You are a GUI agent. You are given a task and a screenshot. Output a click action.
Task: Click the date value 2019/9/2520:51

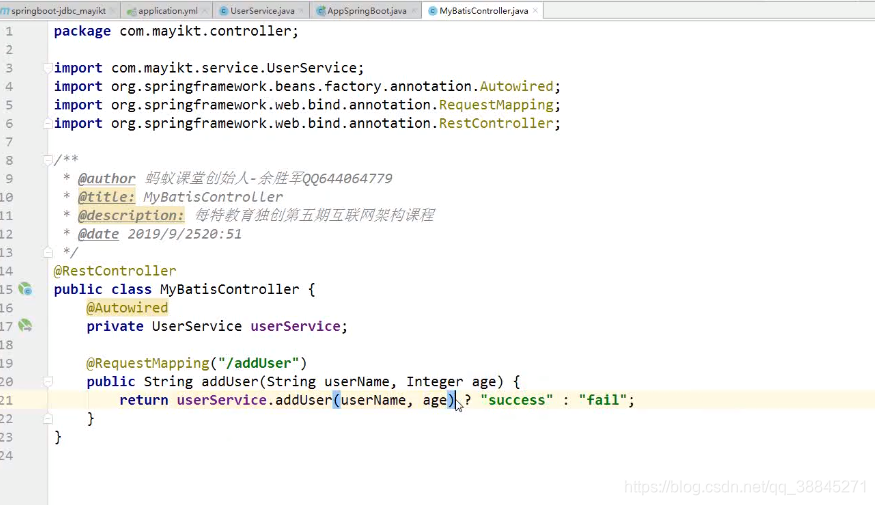(x=185, y=234)
